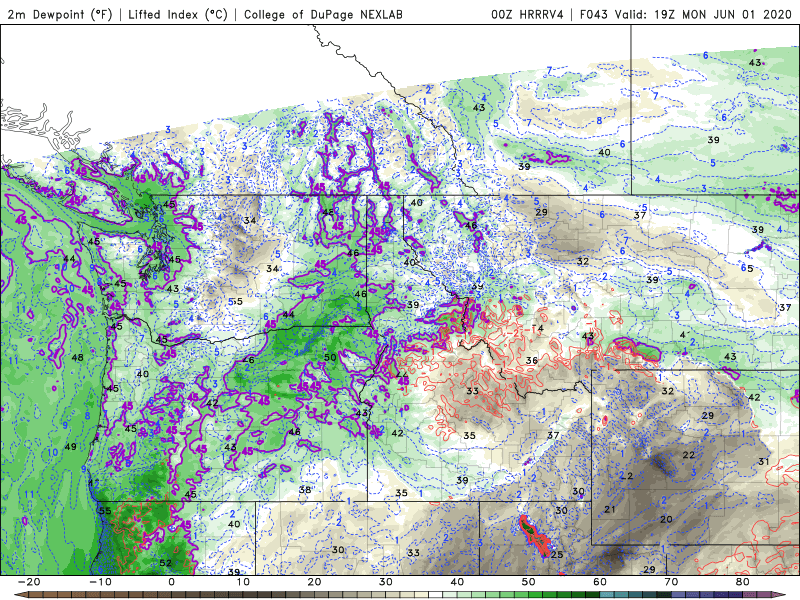Screen dimensions: 800x600
Task: Click the -10 label on the color scale
Action: click(100, 582)
